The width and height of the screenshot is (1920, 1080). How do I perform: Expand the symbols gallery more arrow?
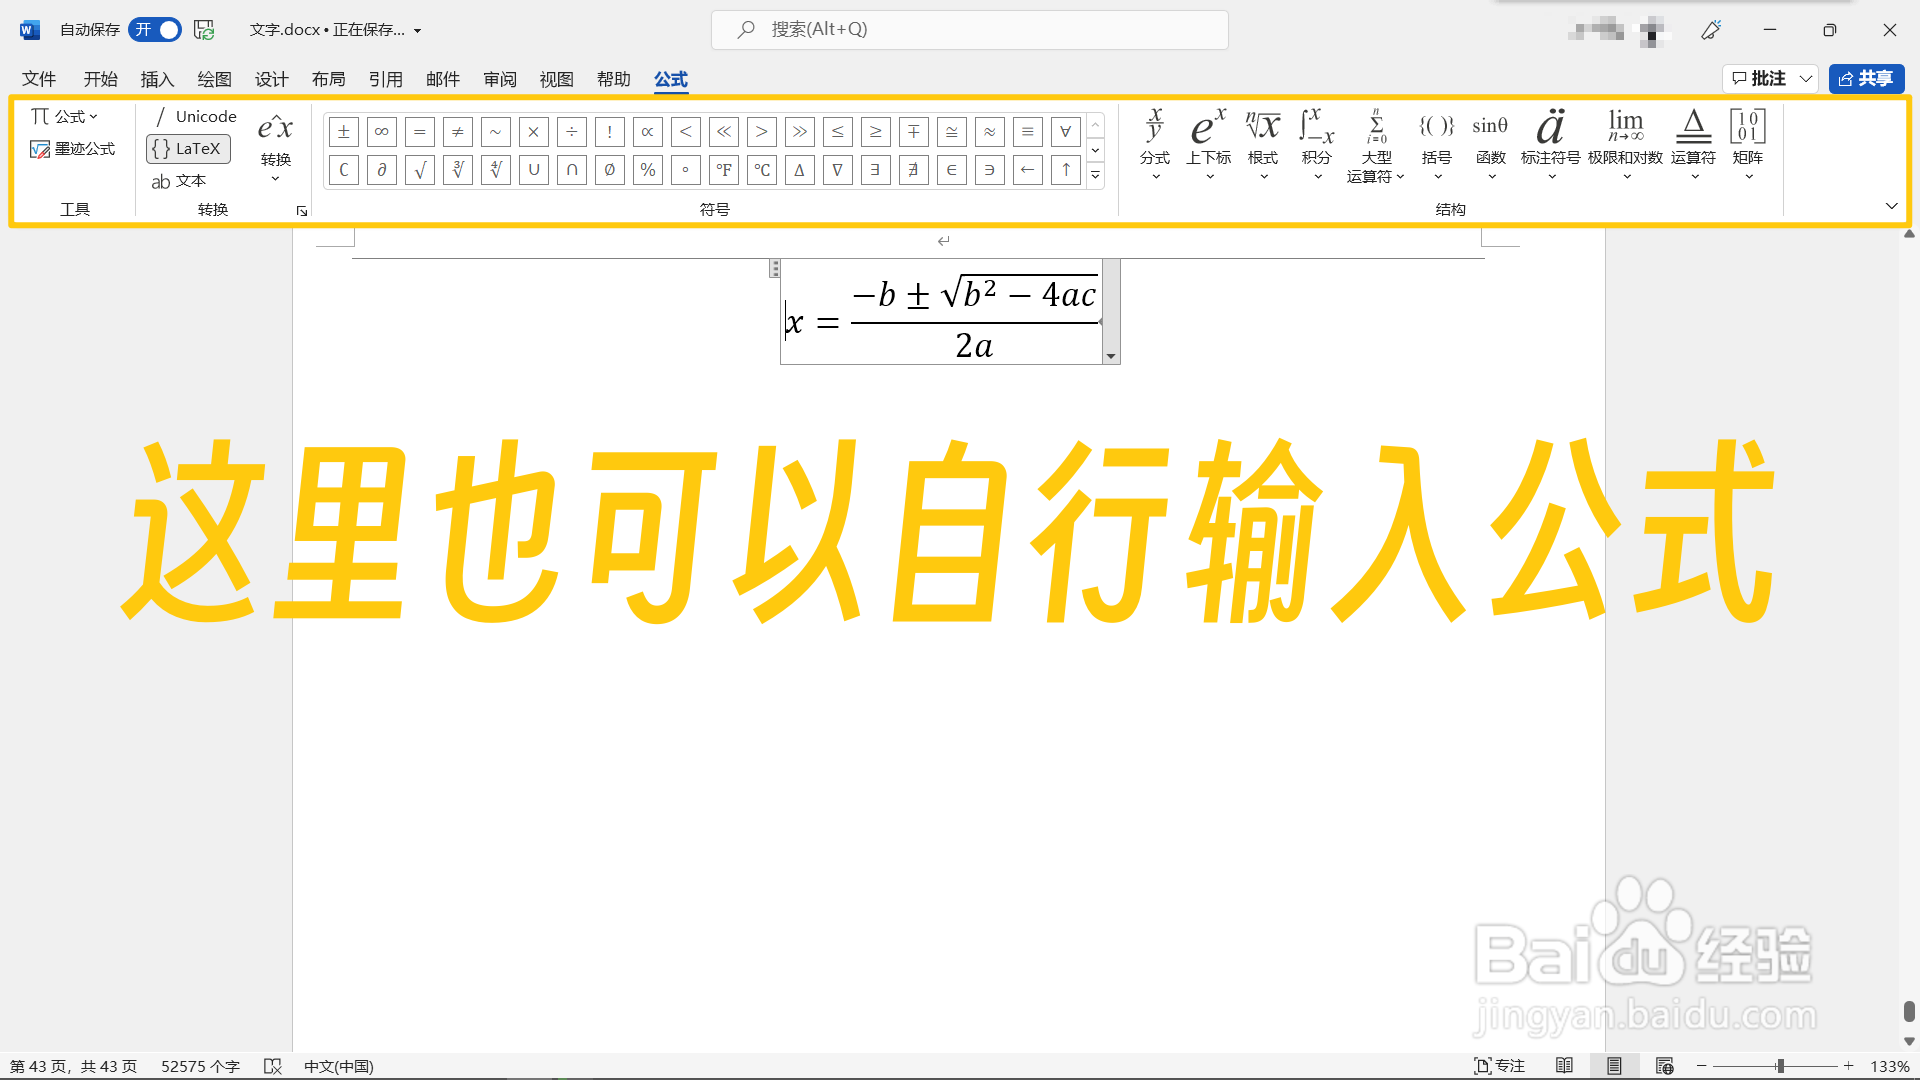(x=1096, y=175)
